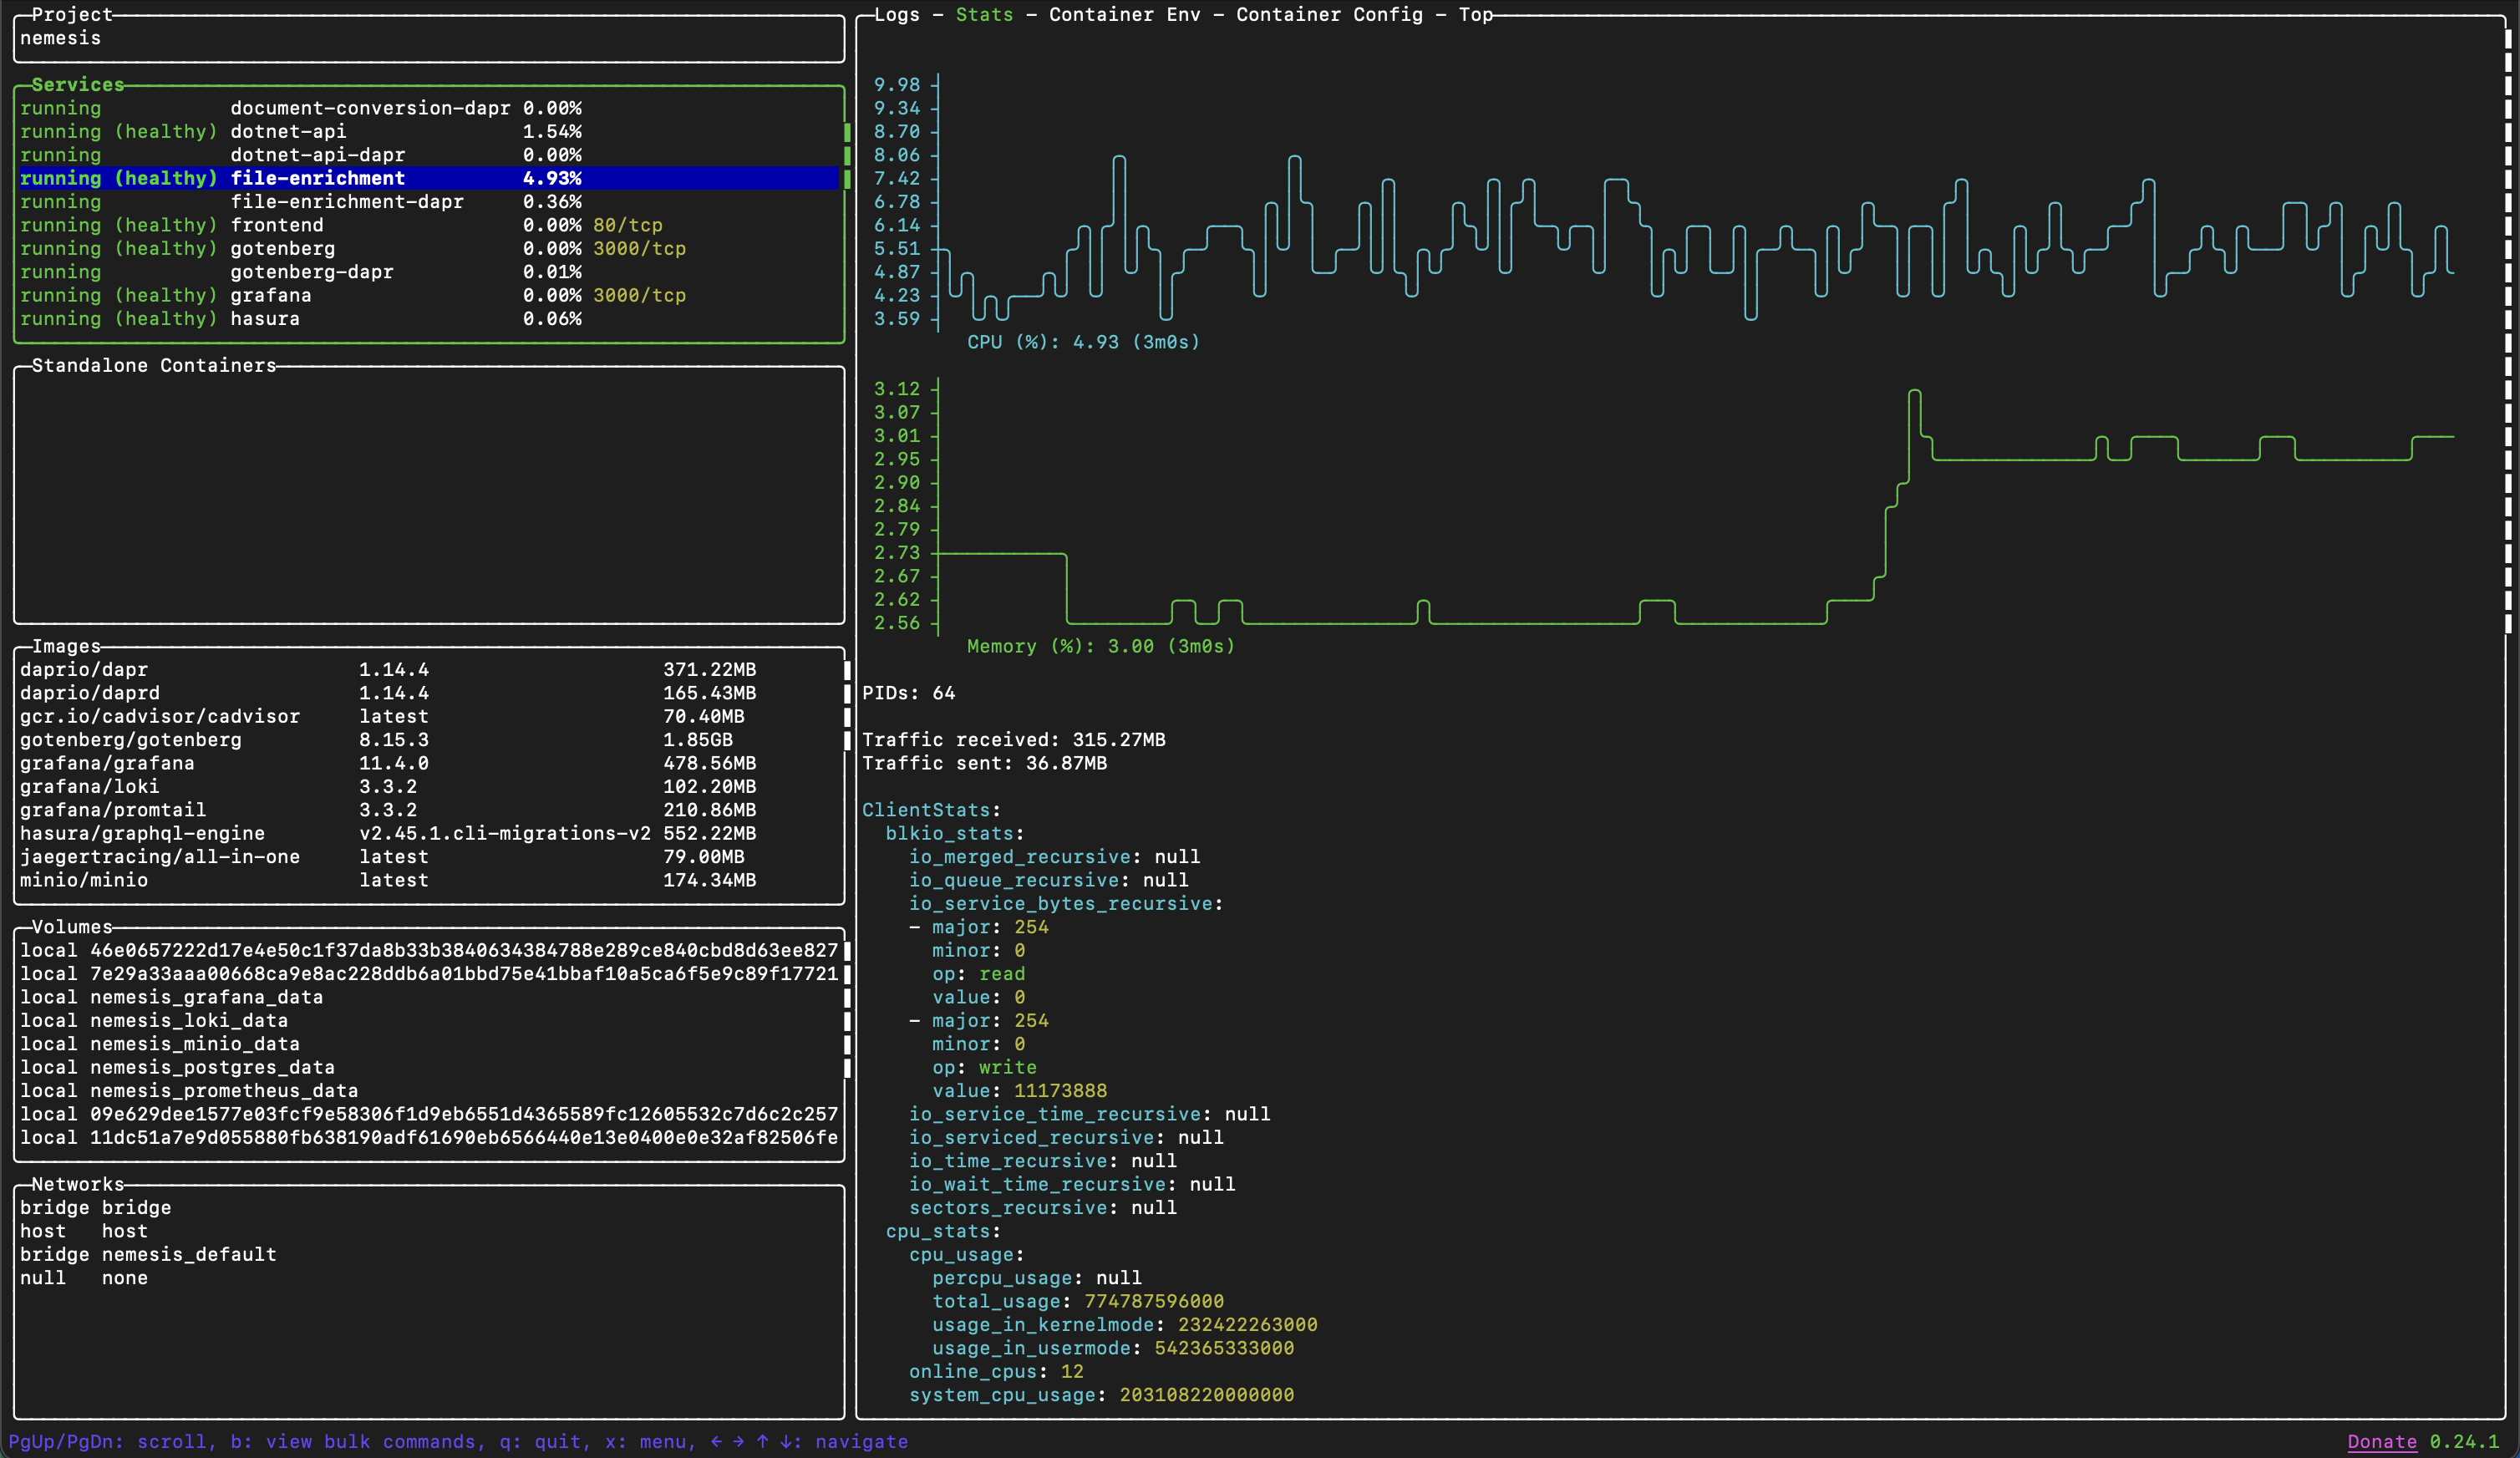2520x1458 pixels.
Task: Select the frontend service entry
Action: pos(277,225)
